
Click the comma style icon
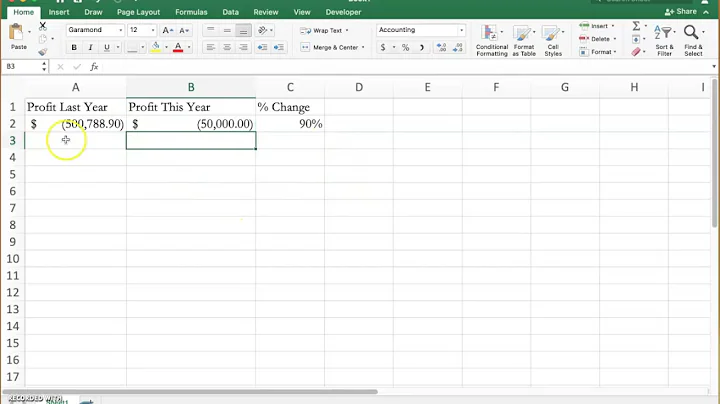422,47
